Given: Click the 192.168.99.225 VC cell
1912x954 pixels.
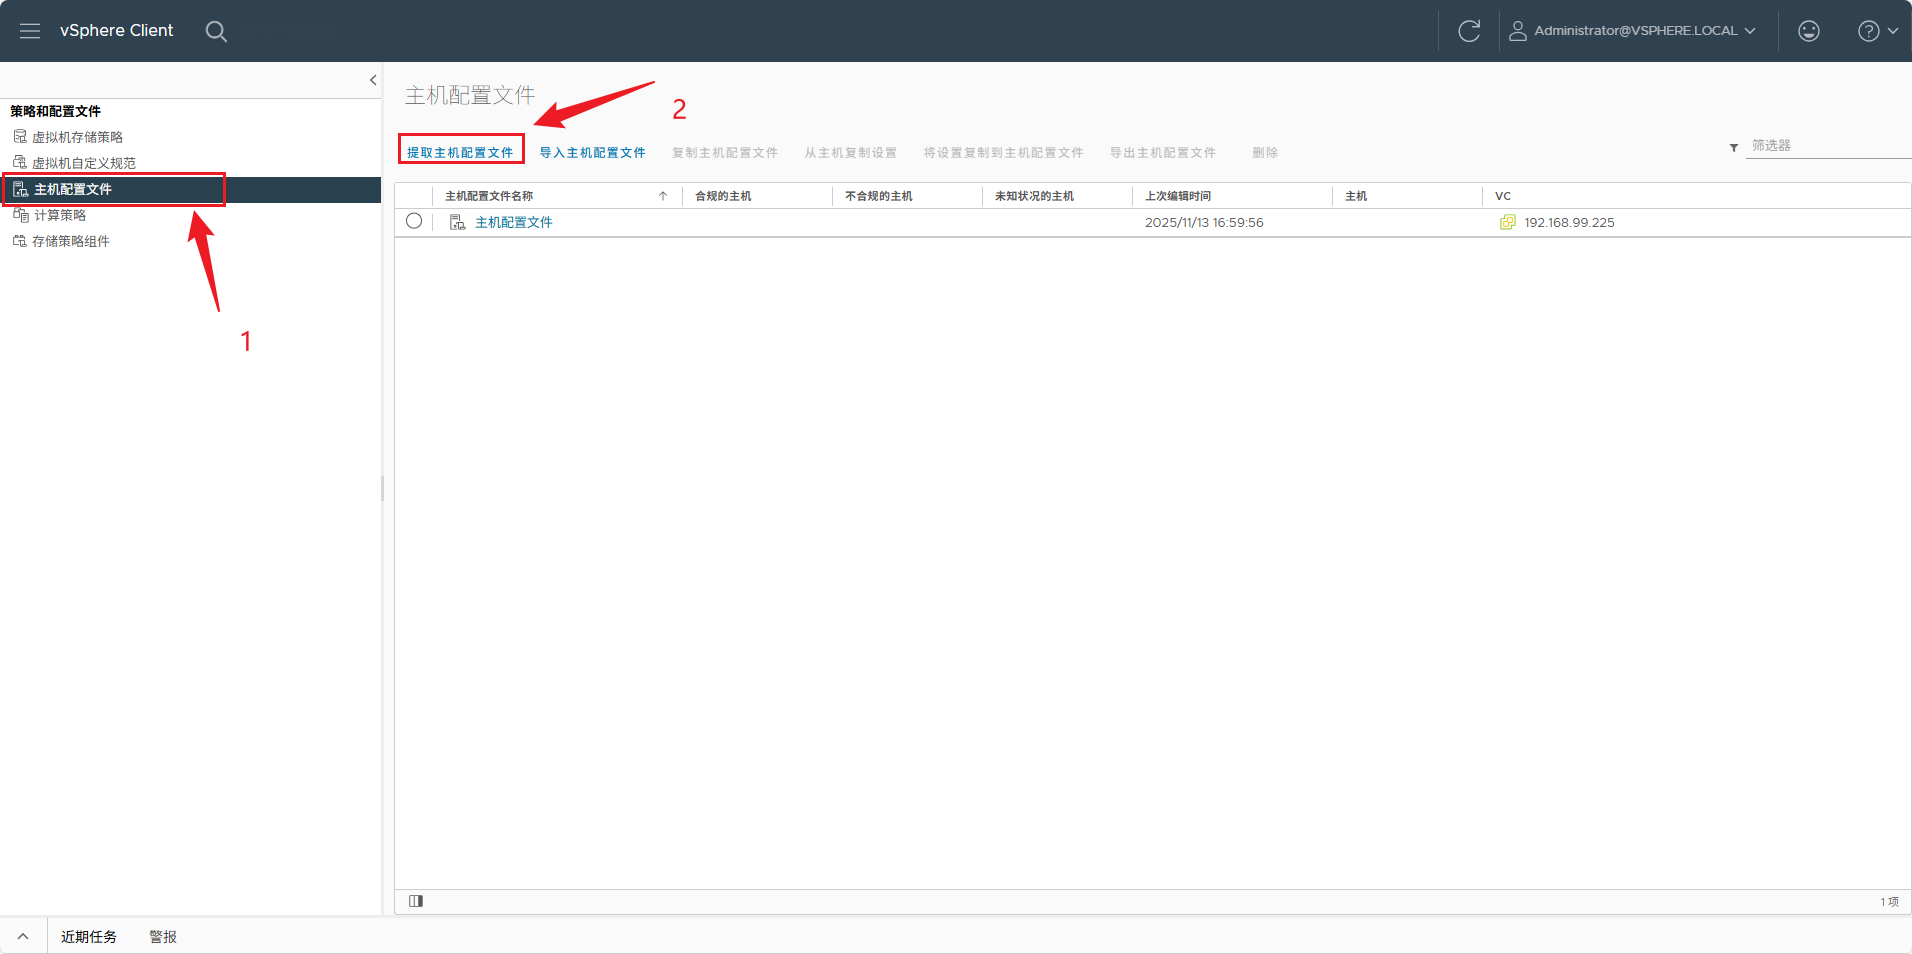Looking at the screenshot, I should point(1569,222).
